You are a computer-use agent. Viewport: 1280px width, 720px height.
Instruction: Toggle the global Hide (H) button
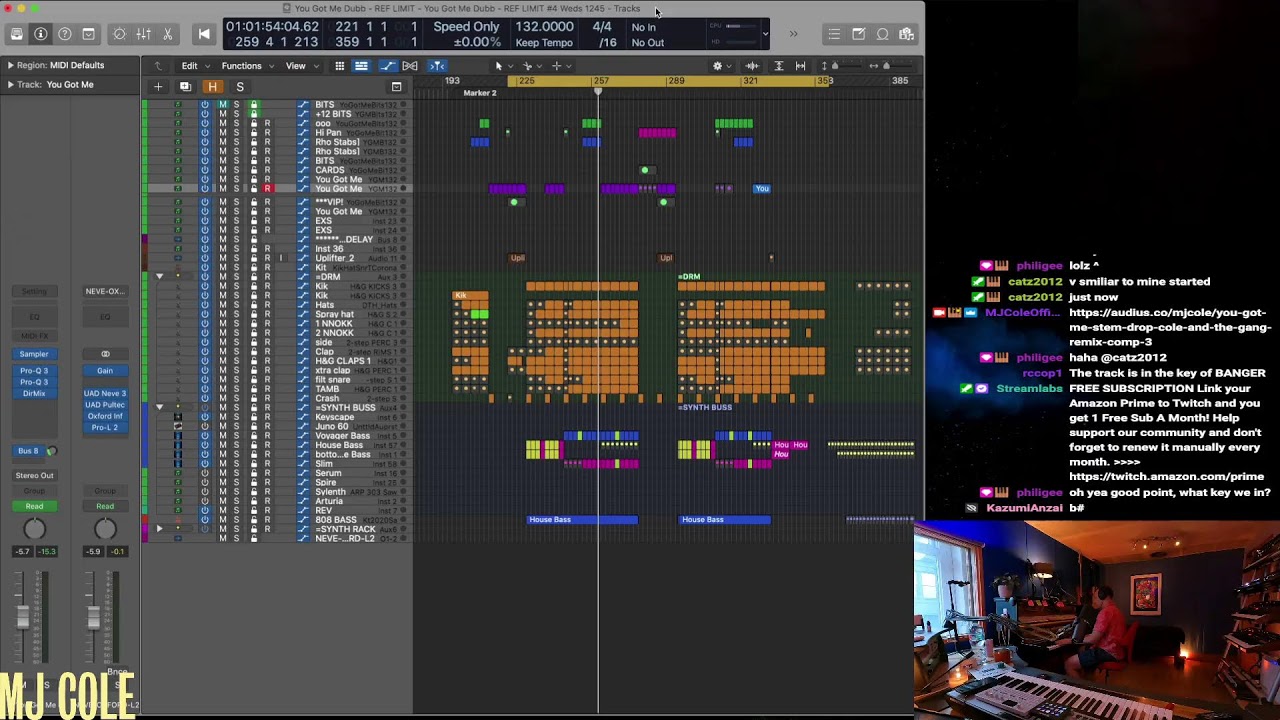pos(212,87)
